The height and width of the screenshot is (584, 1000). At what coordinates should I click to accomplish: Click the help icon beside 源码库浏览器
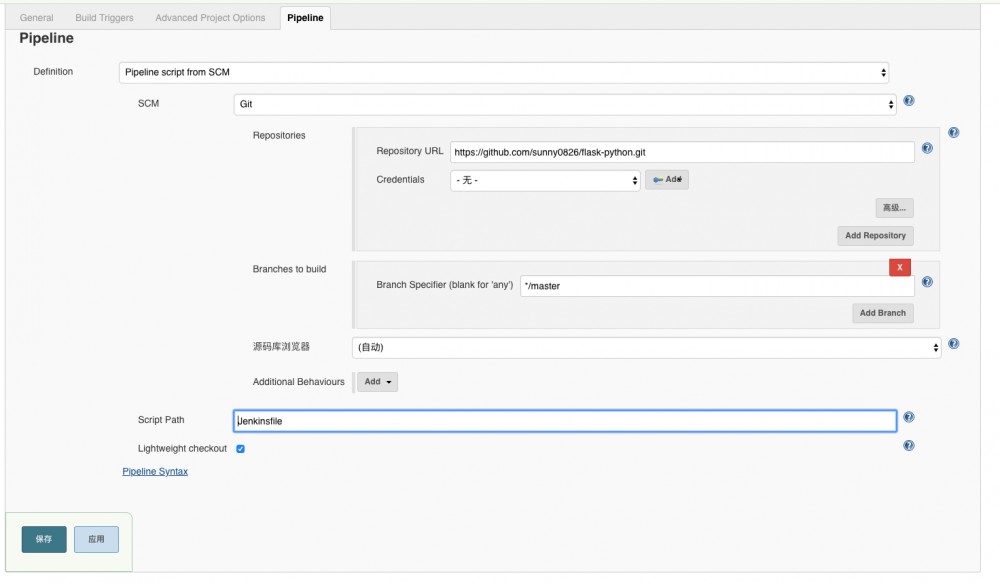tap(953, 343)
